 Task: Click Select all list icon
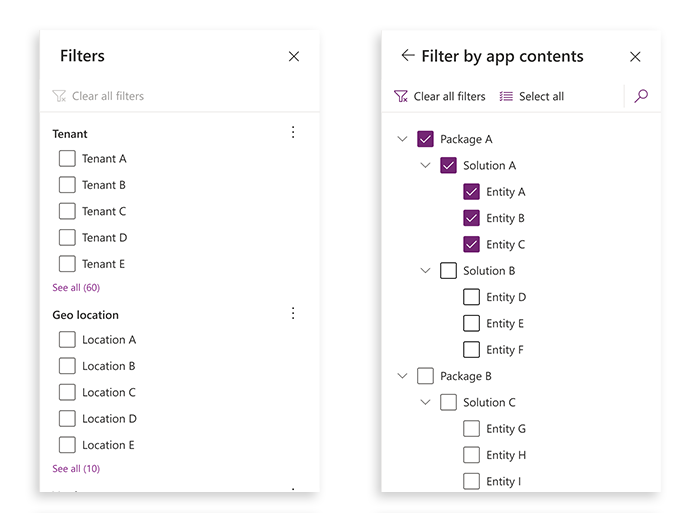506,96
